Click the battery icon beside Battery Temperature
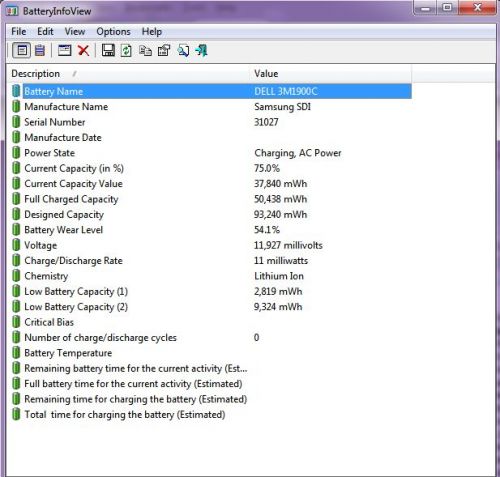 pyautogui.click(x=16, y=353)
